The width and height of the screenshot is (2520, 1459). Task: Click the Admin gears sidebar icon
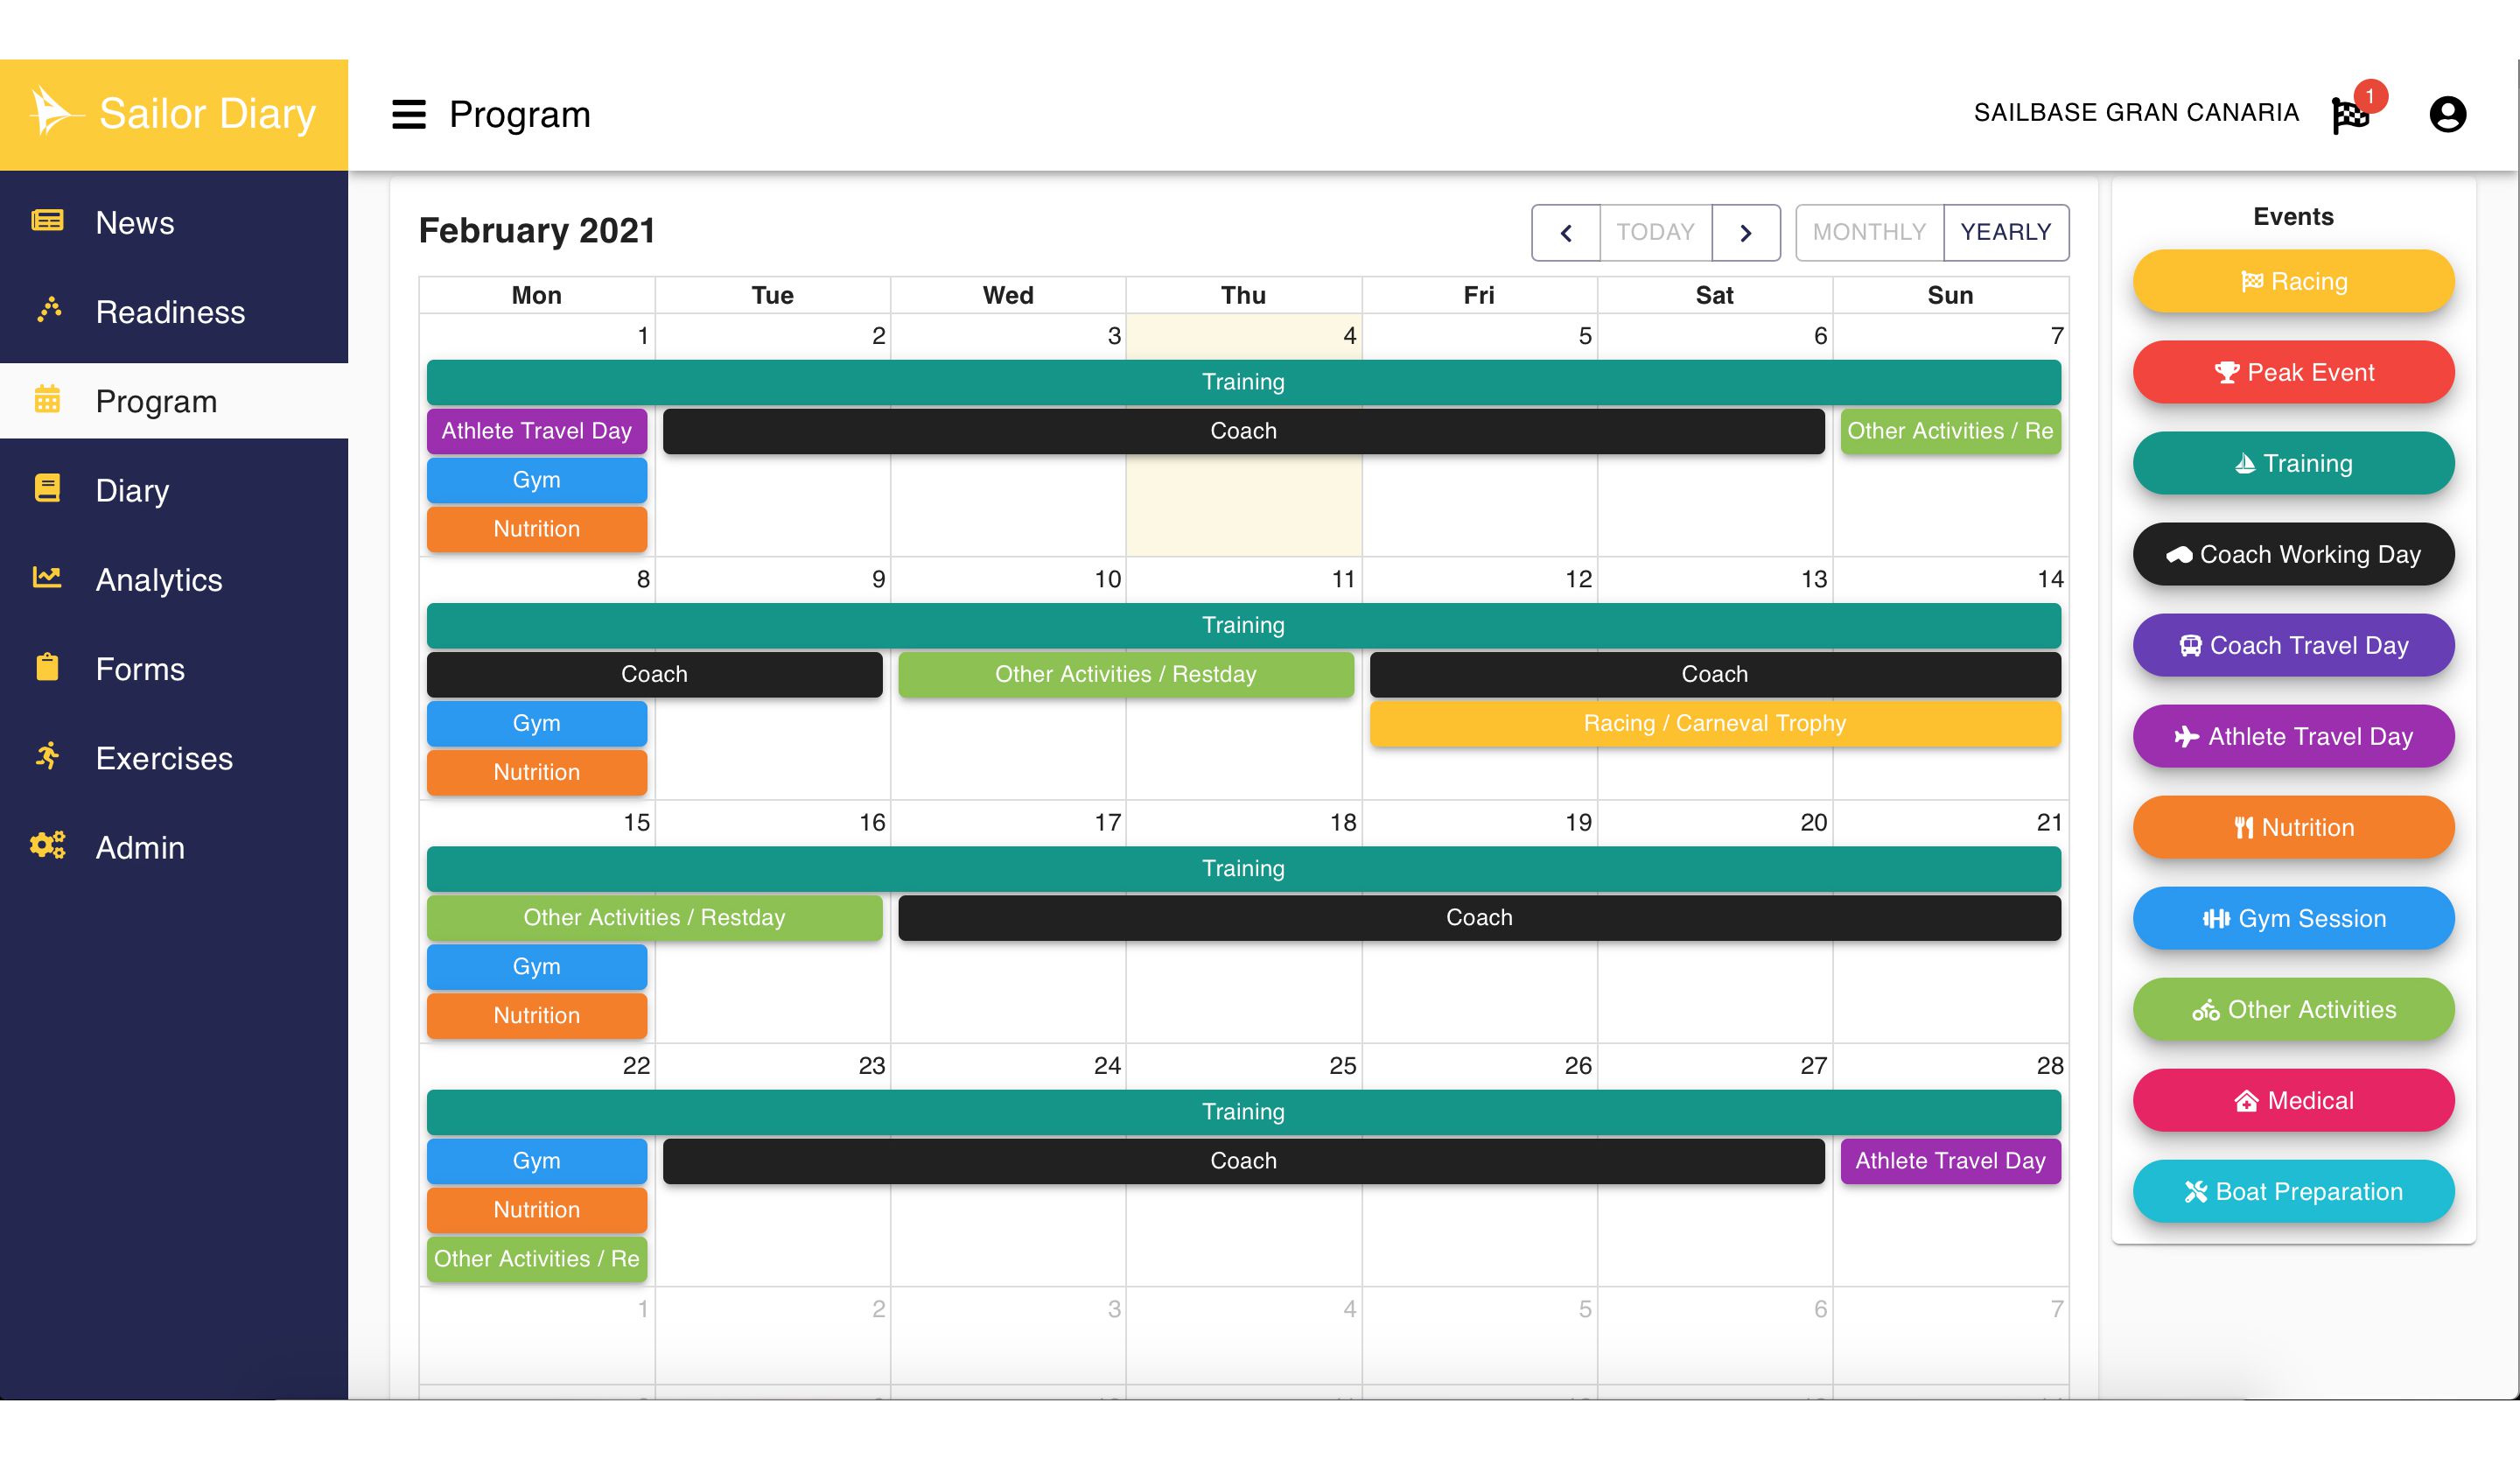[x=47, y=845]
